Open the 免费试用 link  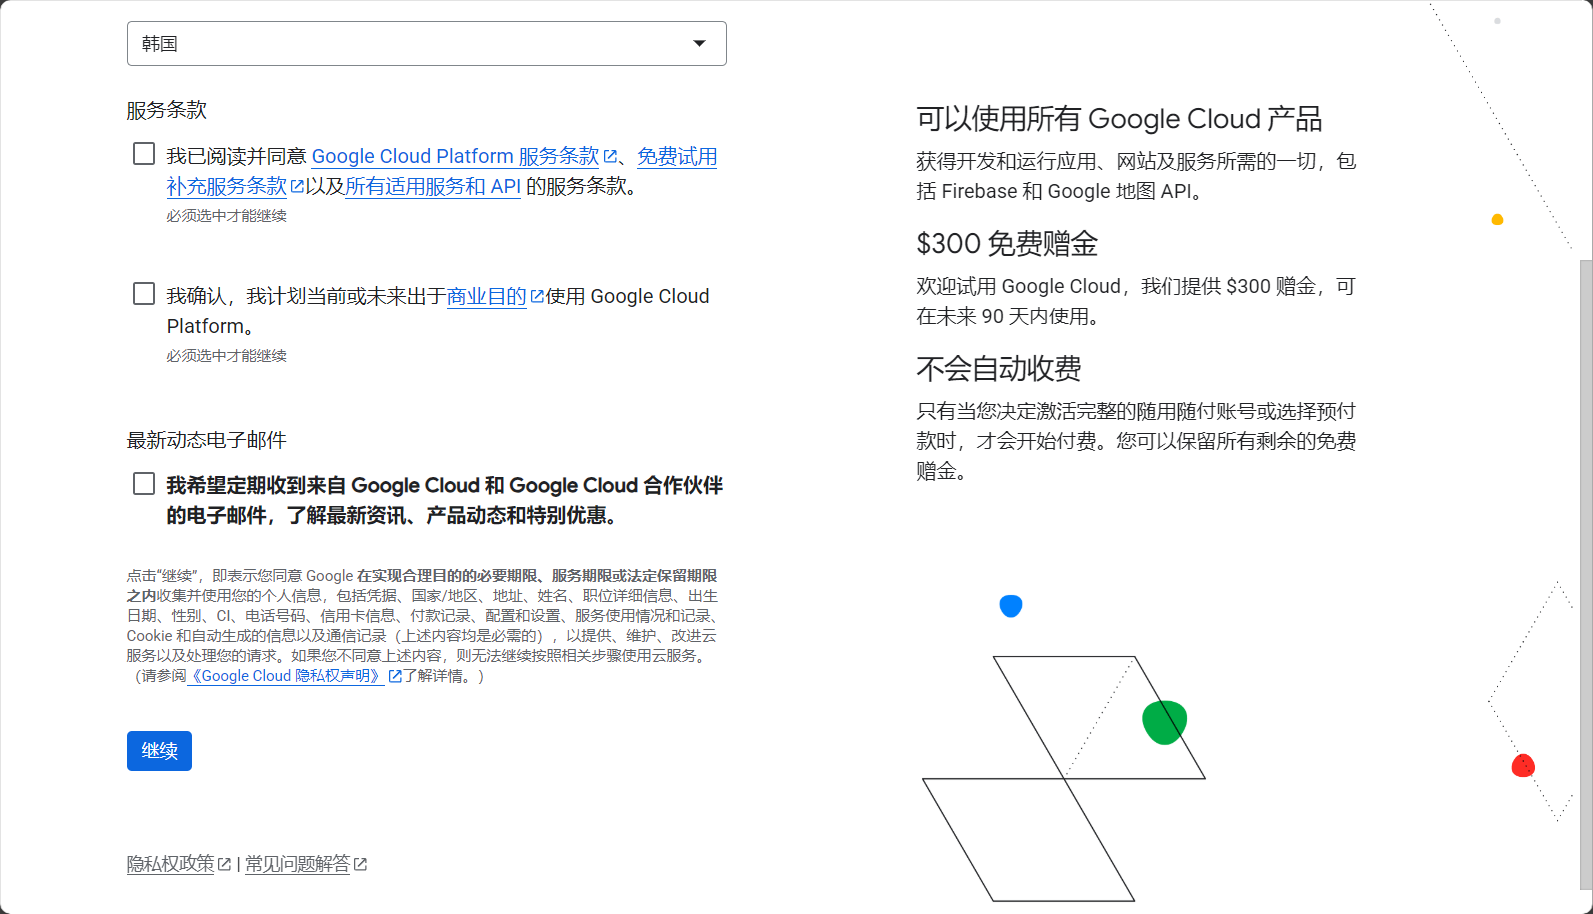[x=677, y=156]
